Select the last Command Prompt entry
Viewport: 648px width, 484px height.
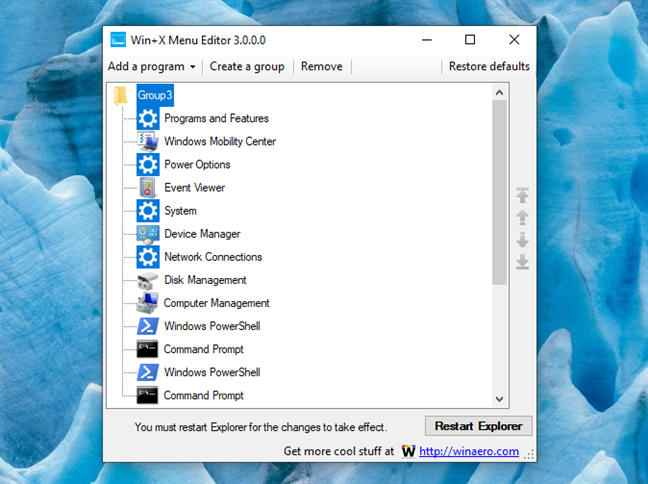(204, 396)
